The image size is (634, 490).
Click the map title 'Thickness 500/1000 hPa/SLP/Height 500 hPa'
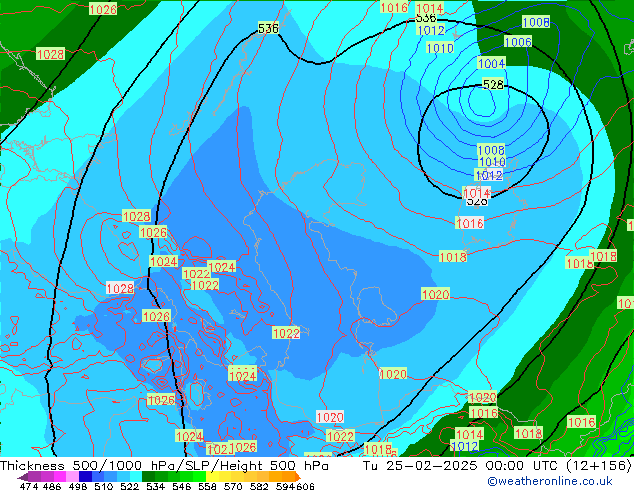[x=164, y=465]
